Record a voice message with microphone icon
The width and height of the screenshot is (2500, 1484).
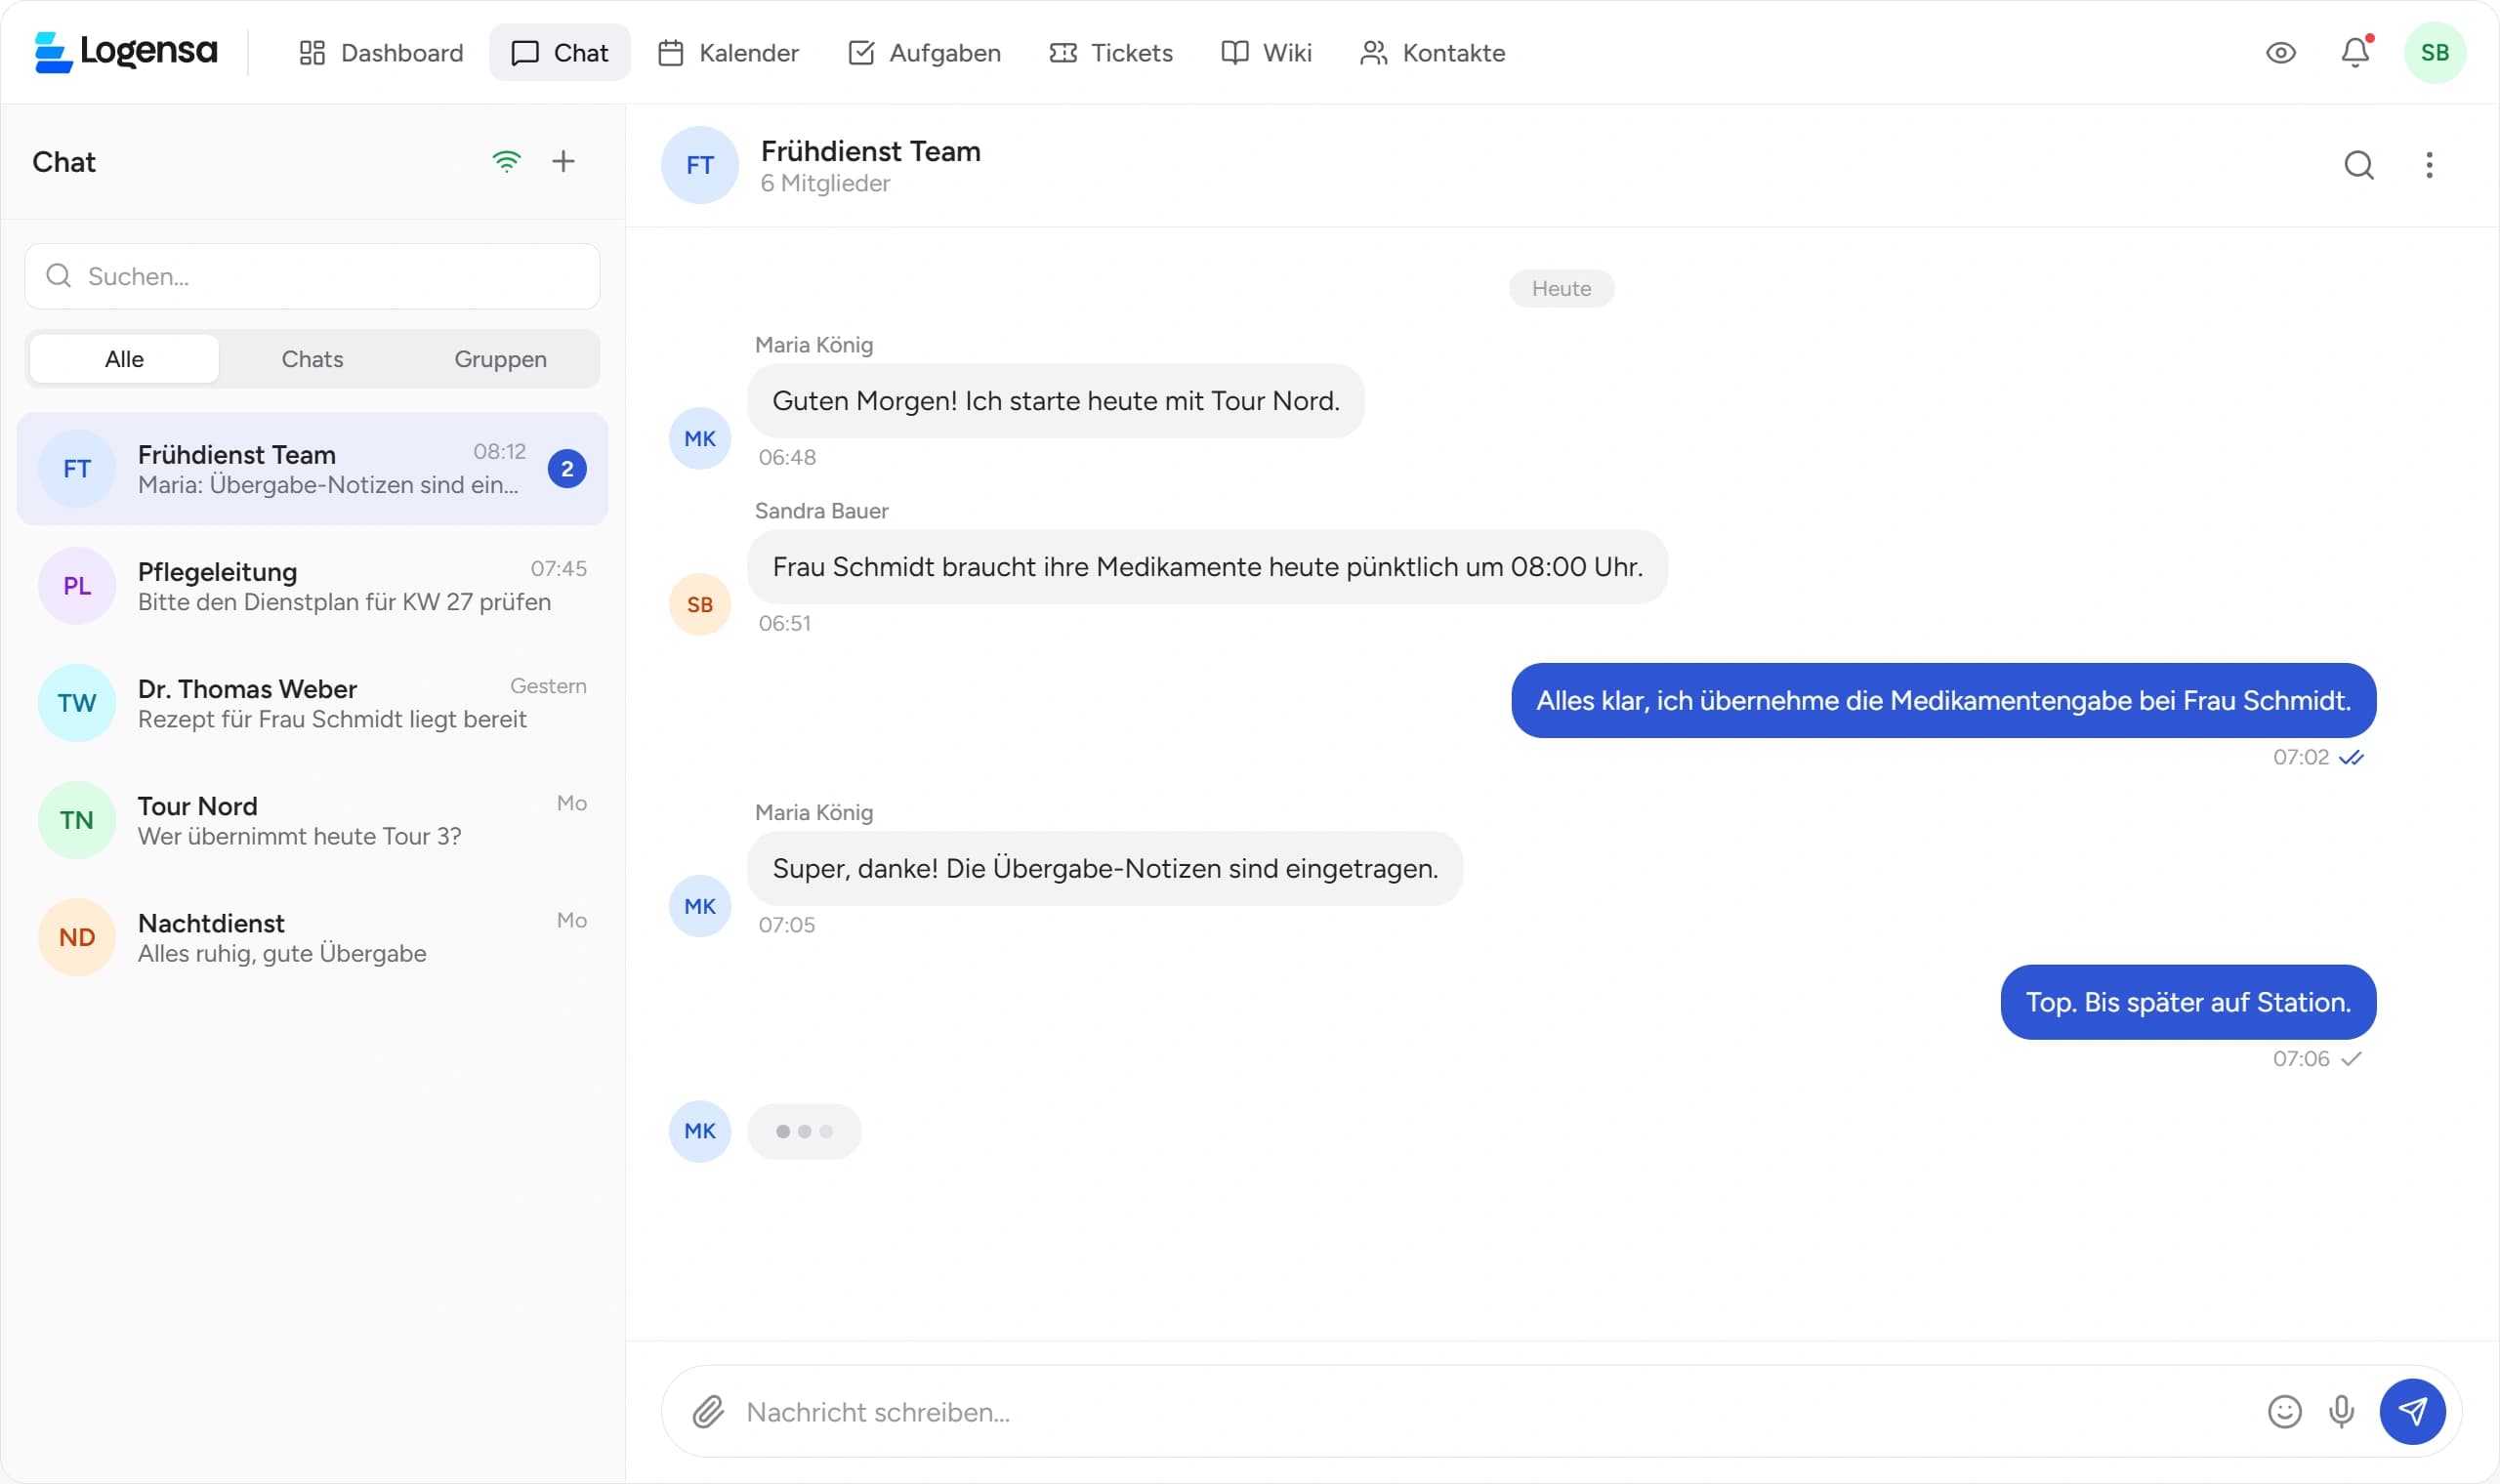coord(2341,1412)
